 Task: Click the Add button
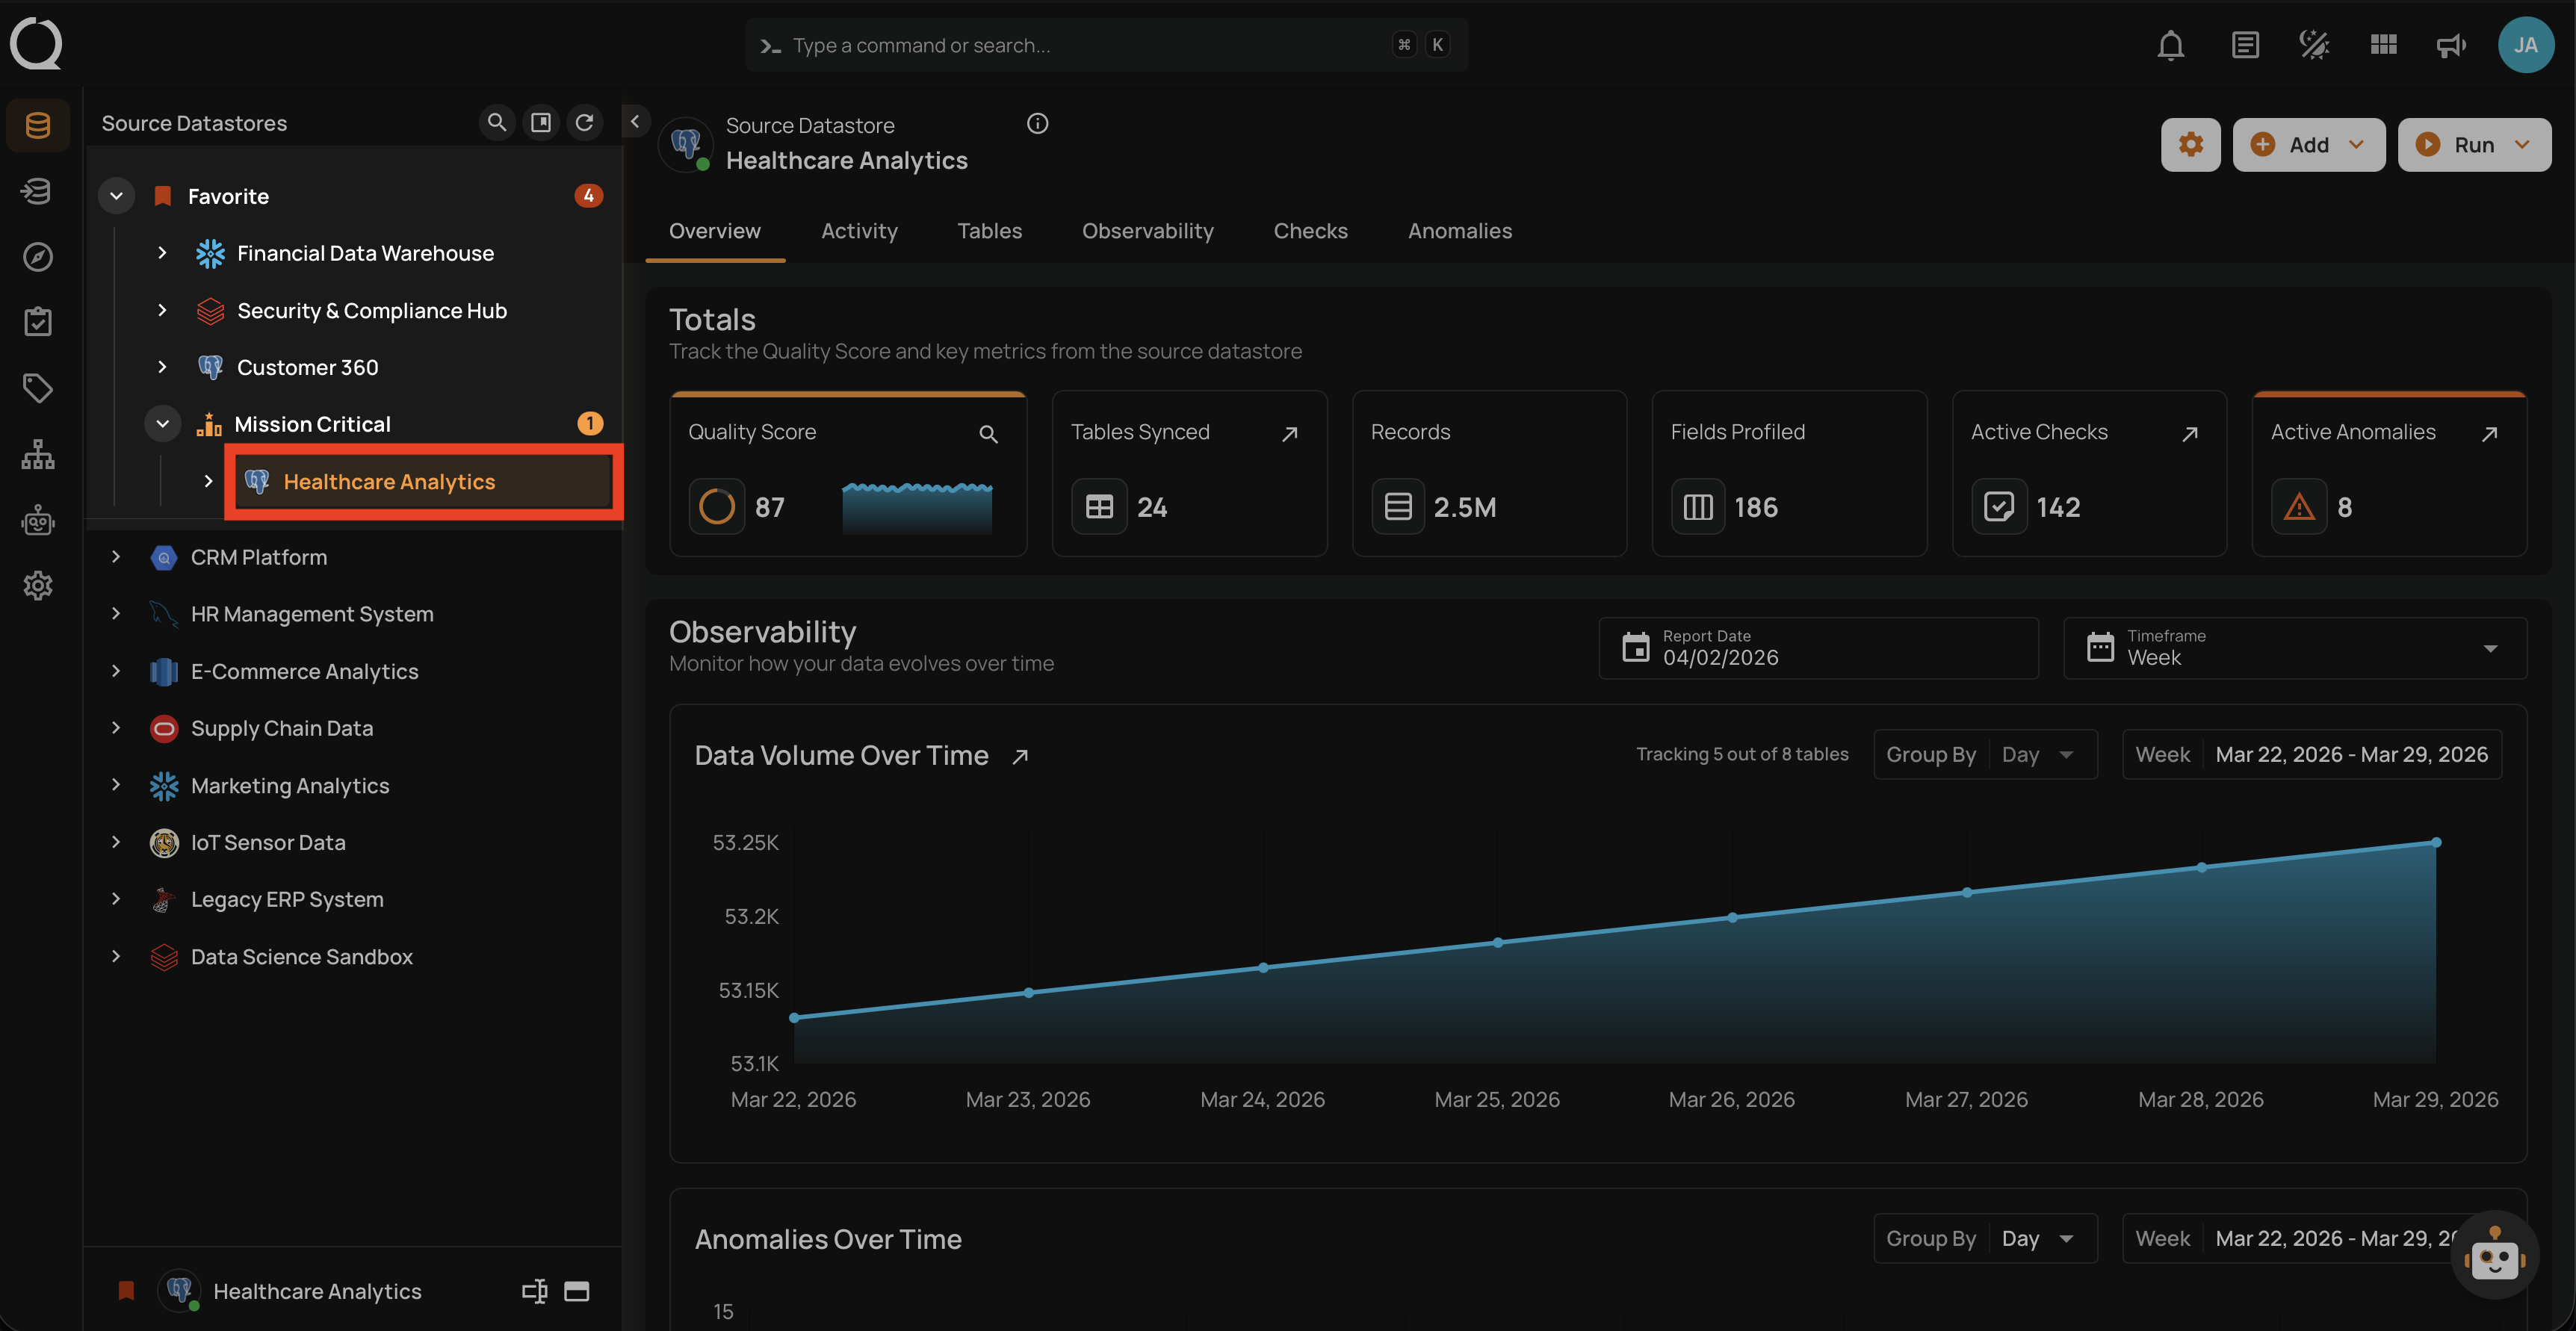[2309, 144]
